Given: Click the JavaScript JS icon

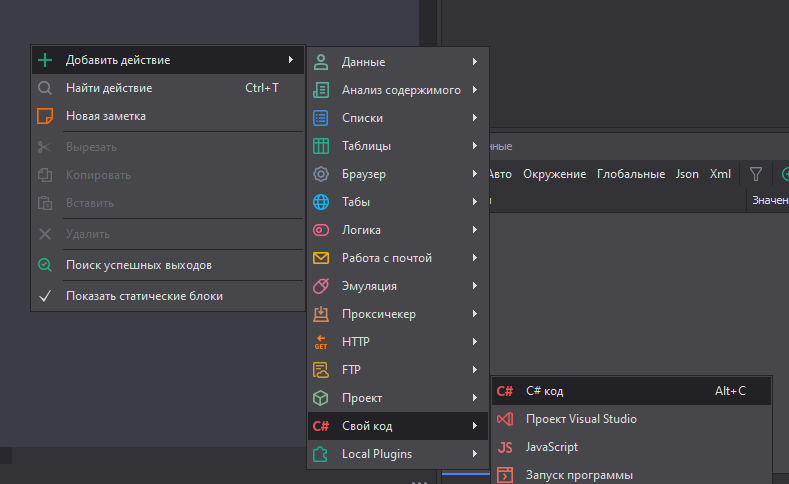Looking at the screenshot, I should click(505, 447).
